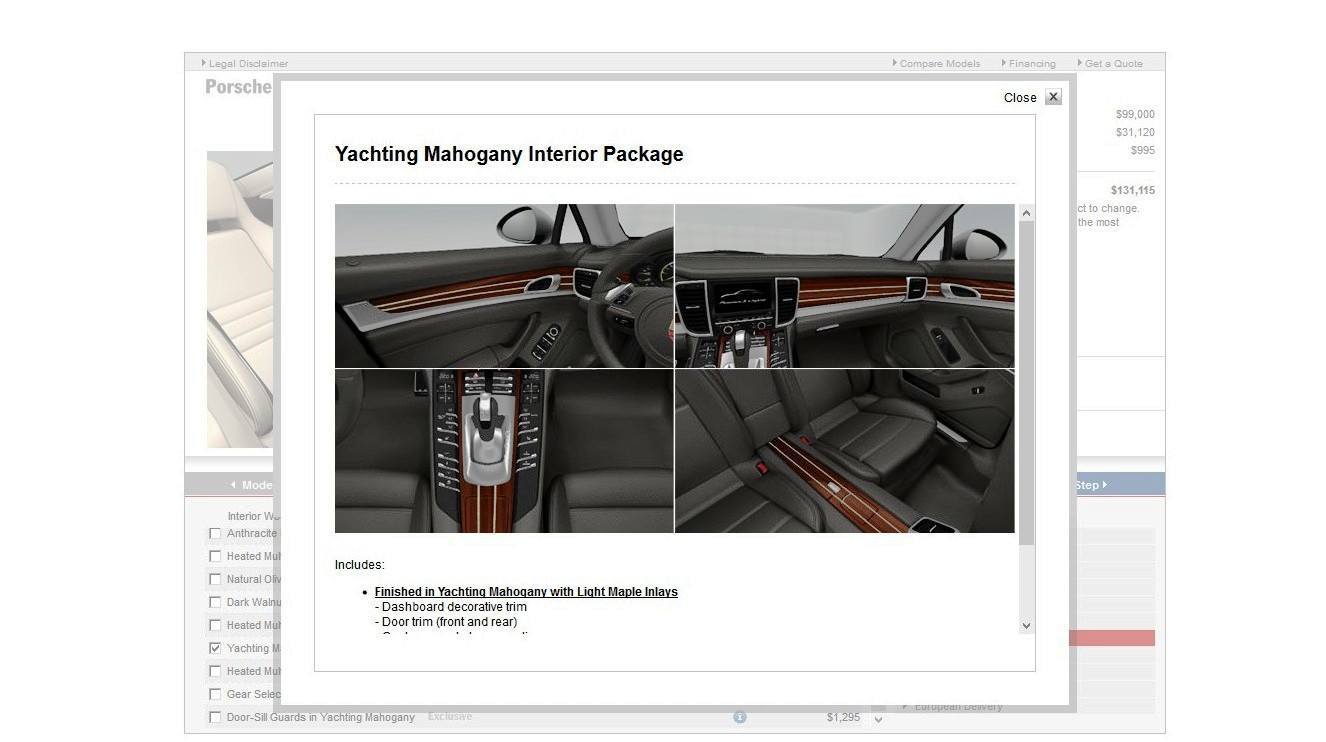
Task: Click the $131,115 total price
Action: tap(1132, 190)
